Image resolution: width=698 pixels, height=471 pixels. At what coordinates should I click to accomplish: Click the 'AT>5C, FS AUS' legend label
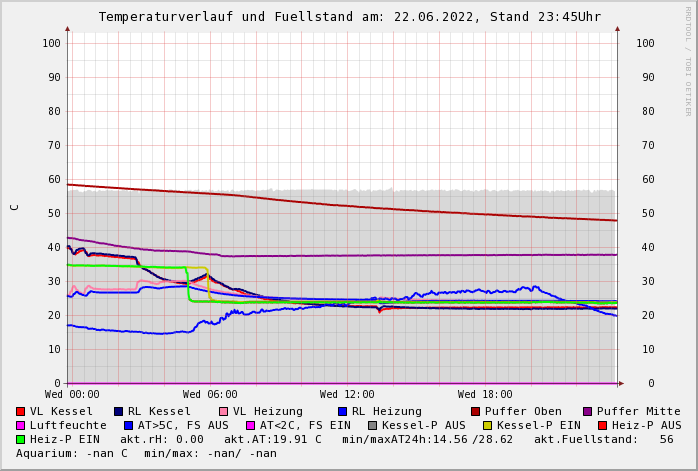(x=183, y=425)
